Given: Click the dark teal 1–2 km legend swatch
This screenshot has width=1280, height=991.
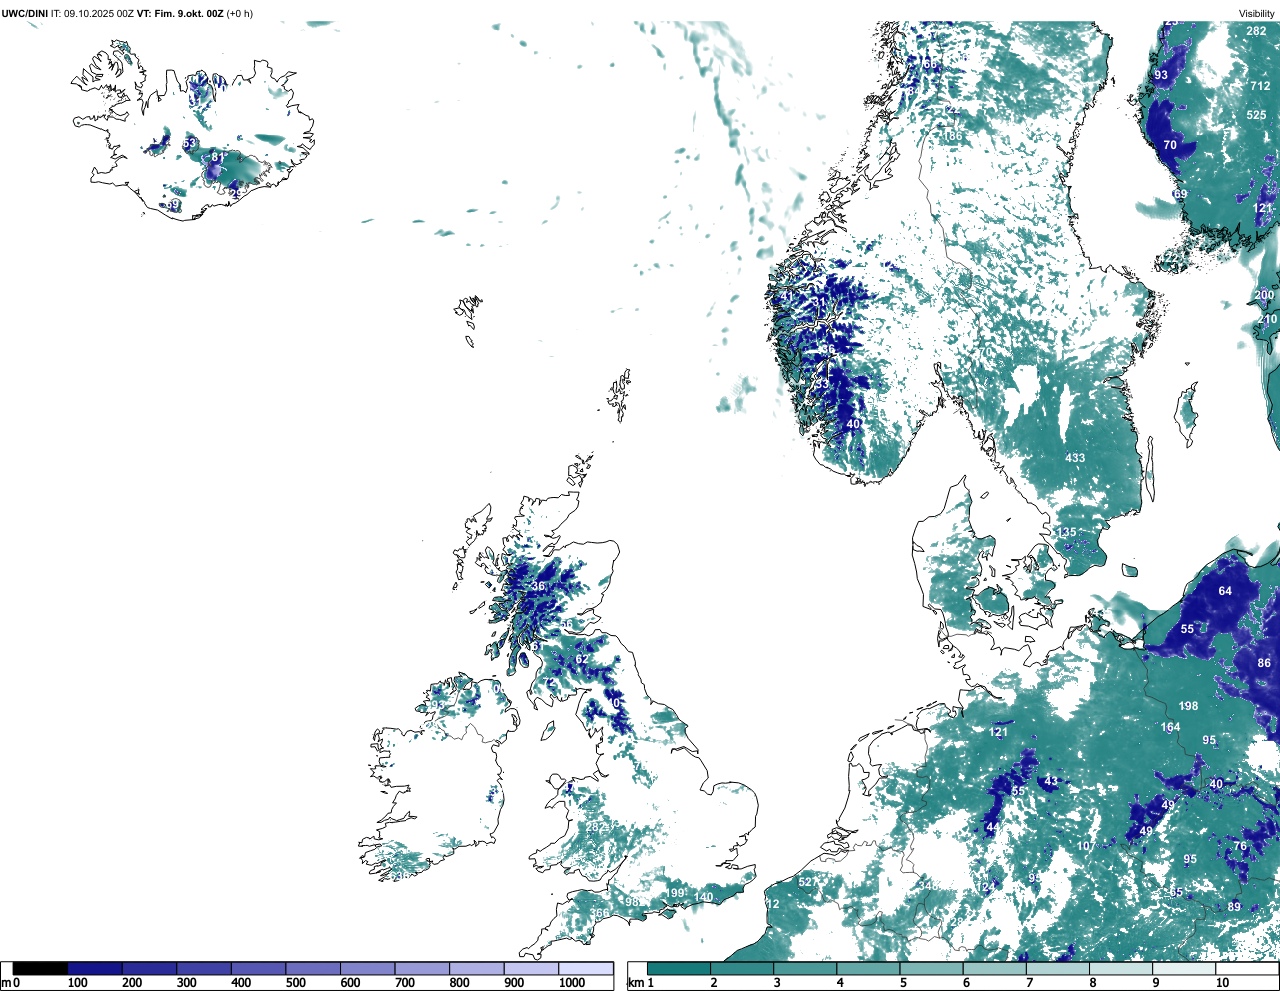Looking at the screenshot, I should (679, 968).
